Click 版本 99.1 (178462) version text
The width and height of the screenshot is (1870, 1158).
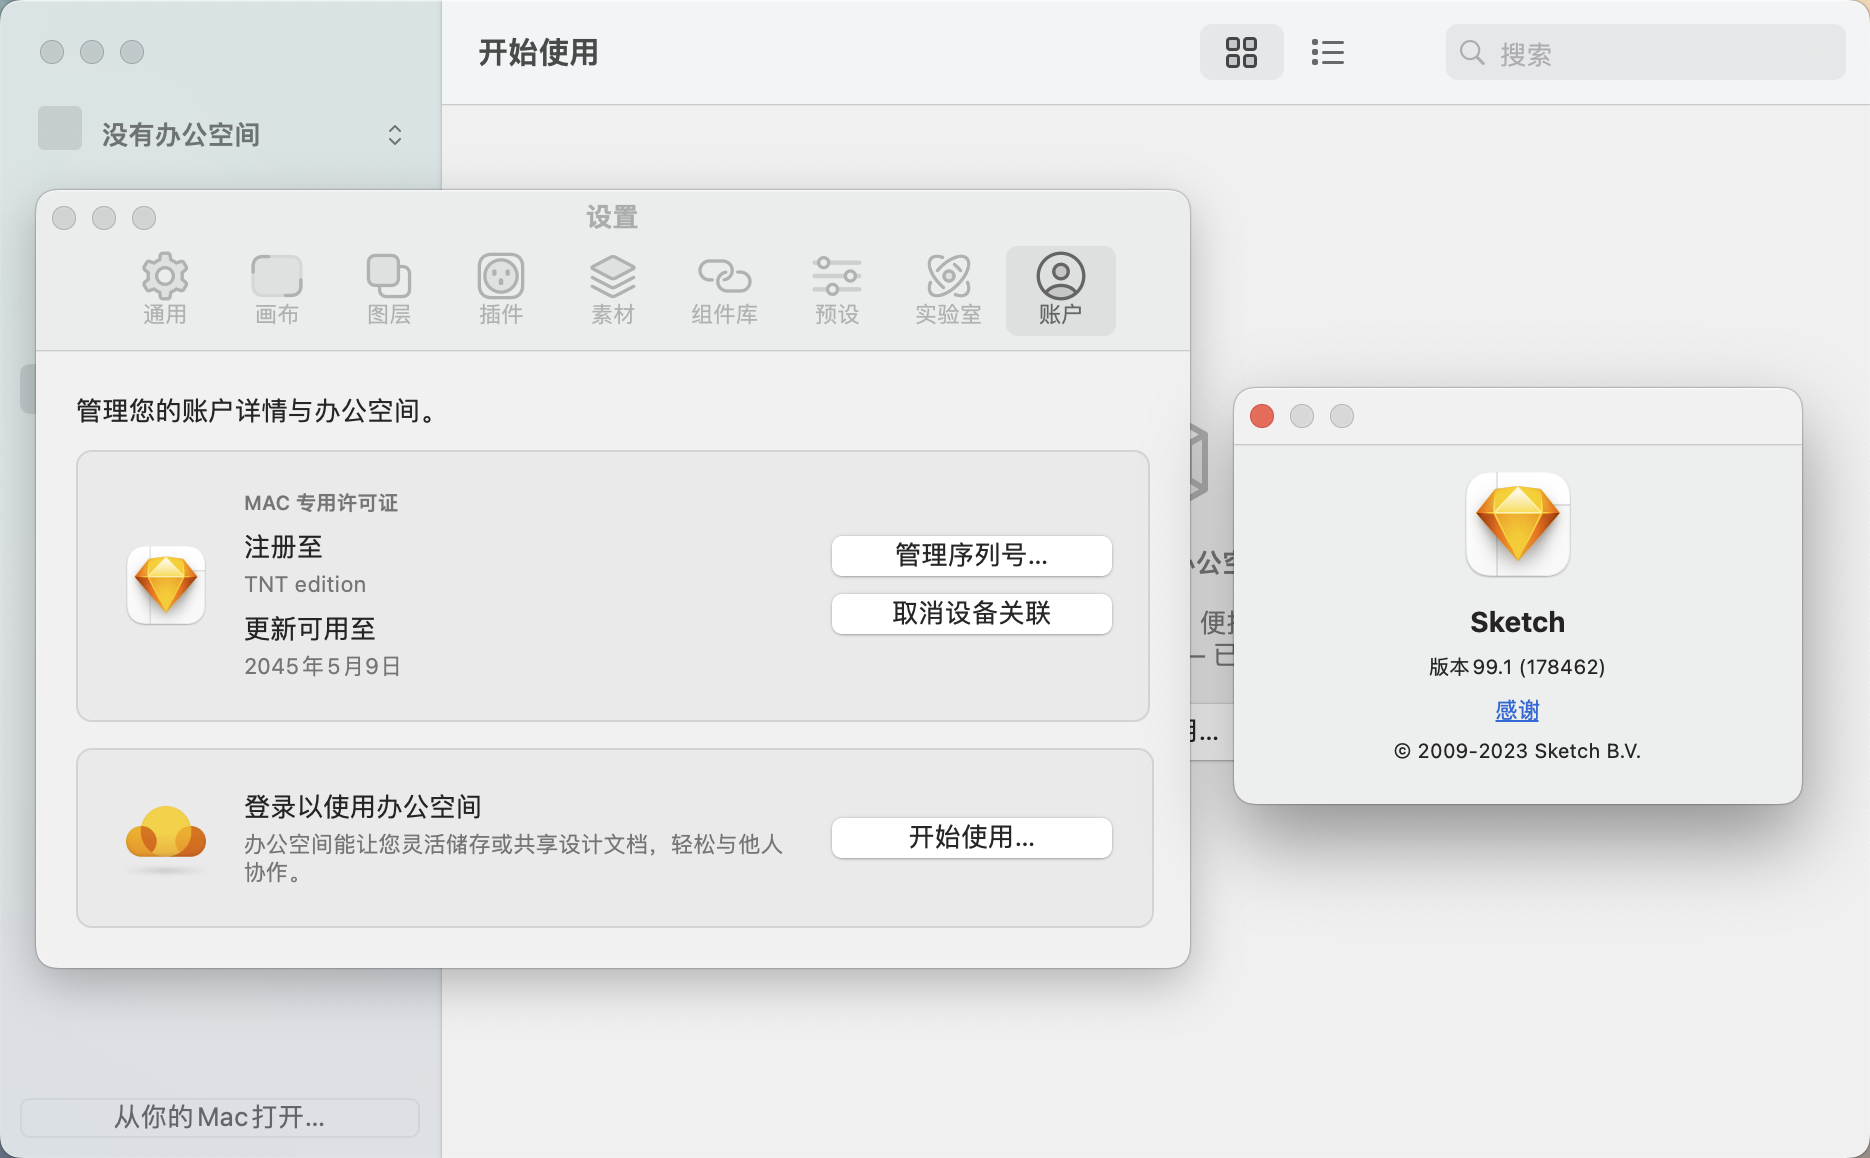click(x=1517, y=667)
